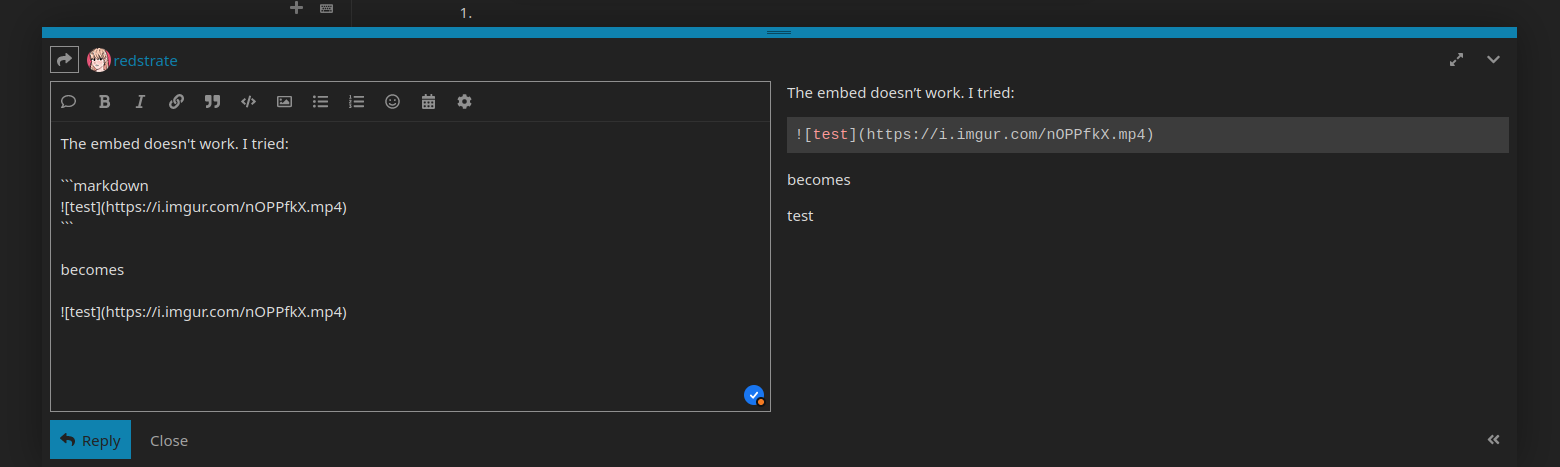Hide the preview pane with double chevron
1560x467 pixels.
coord(1493,439)
